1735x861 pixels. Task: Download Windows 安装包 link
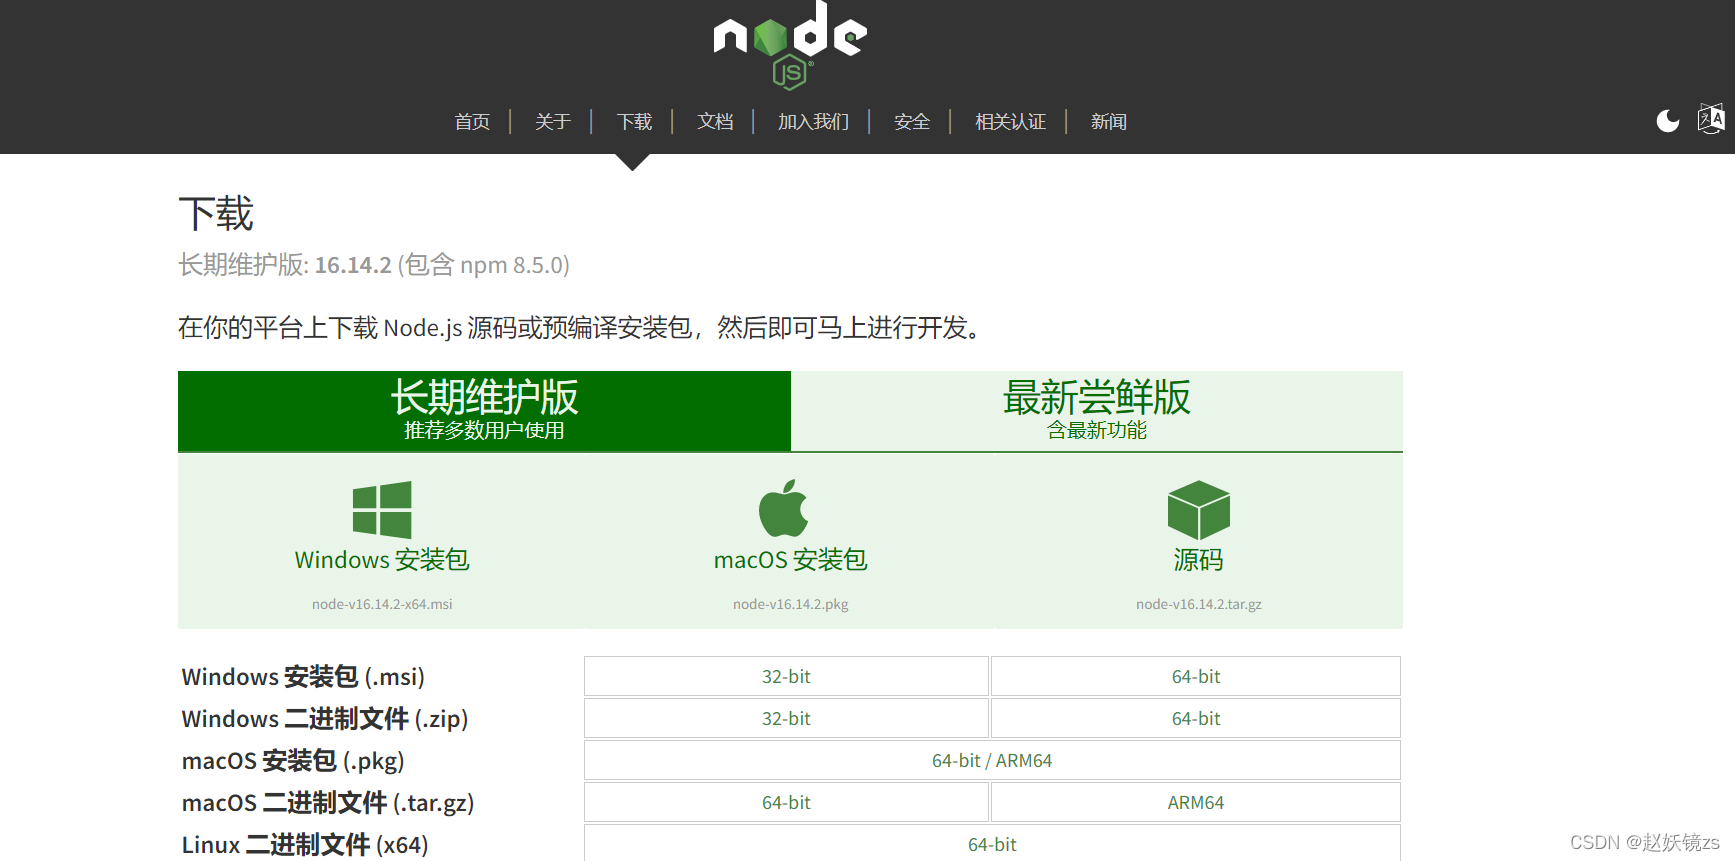point(382,560)
